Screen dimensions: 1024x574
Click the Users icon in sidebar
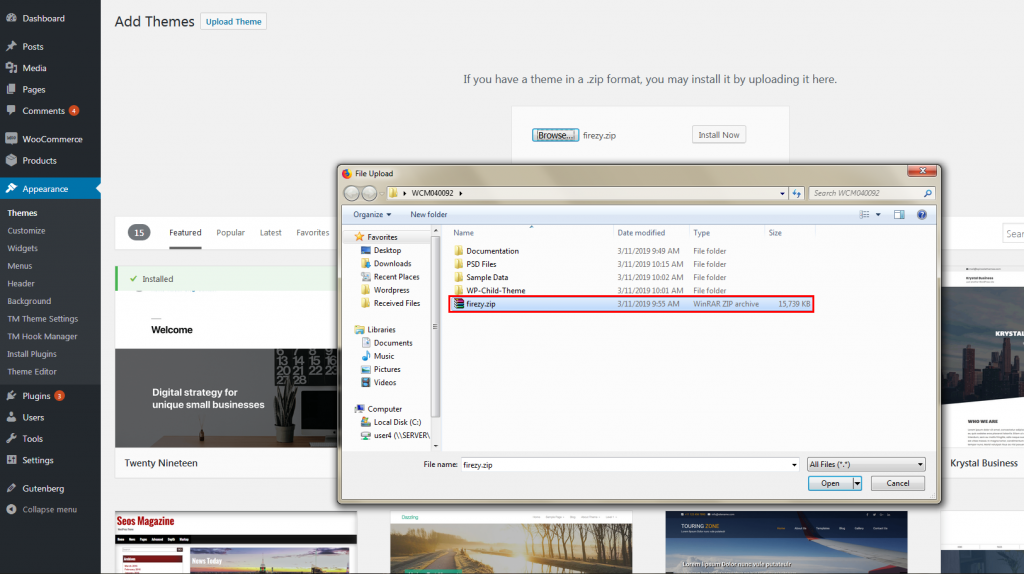click(11, 417)
